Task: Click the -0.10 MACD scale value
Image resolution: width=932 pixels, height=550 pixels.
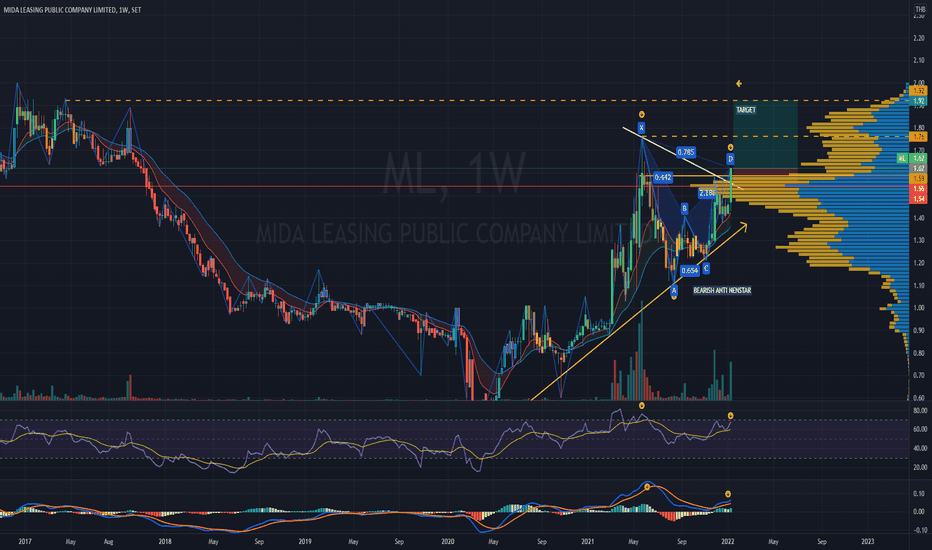Action: coord(919,530)
